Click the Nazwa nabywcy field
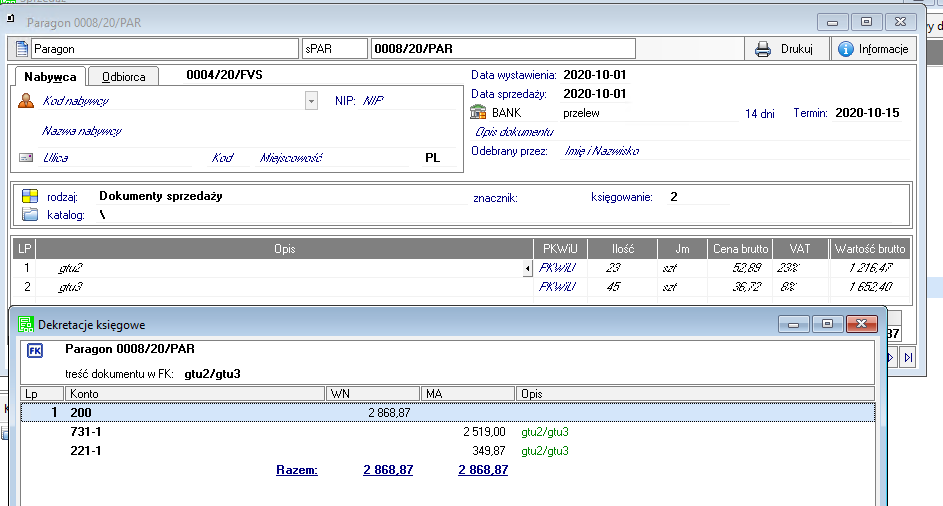943x506 pixels. point(82,131)
